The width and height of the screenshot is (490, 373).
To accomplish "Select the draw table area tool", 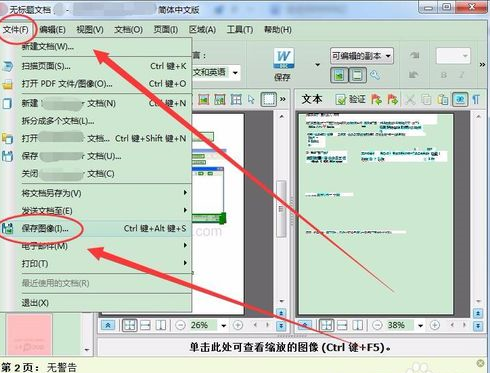I will [236, 99].
